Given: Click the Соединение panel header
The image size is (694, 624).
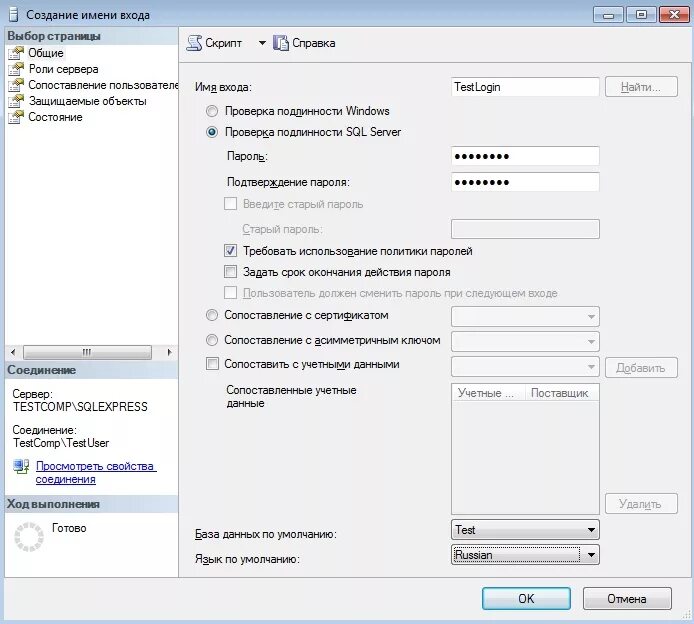Looking at the screenshot, I should 91,370.
